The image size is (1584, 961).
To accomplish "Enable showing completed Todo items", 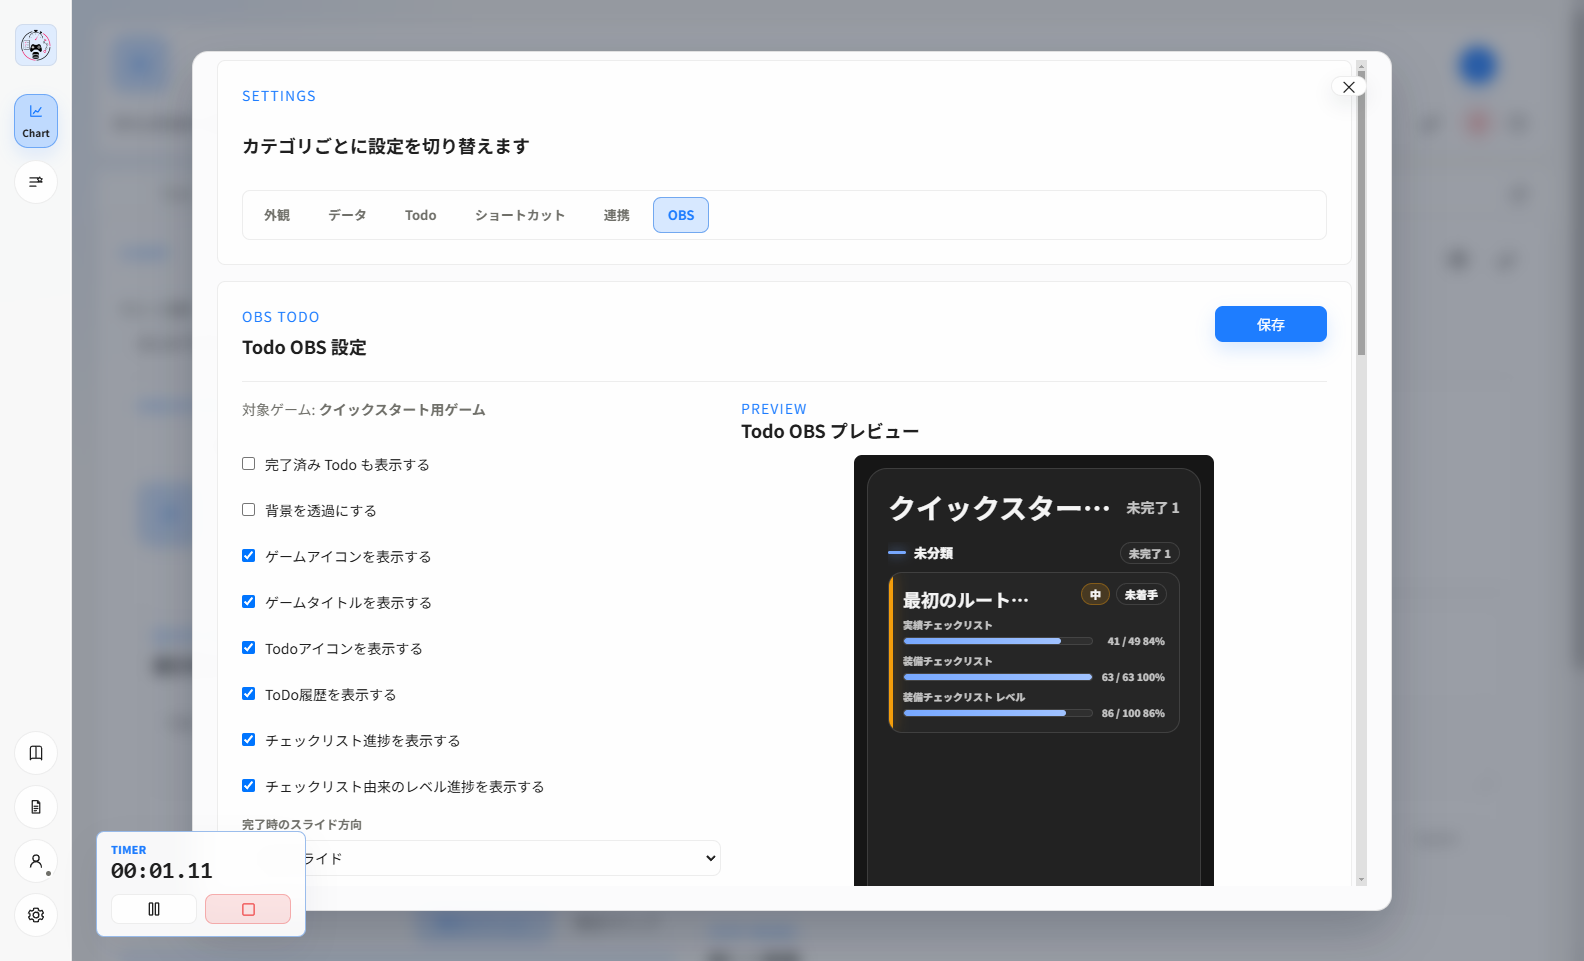I will coord(248,464).
